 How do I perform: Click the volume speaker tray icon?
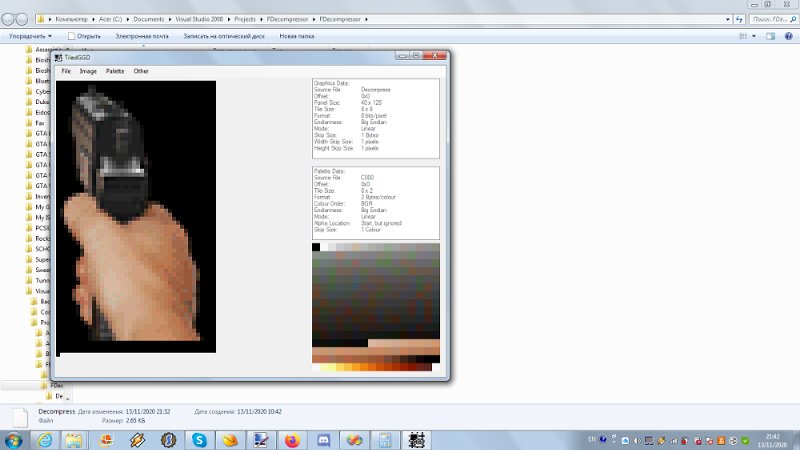tap(637, 440)
